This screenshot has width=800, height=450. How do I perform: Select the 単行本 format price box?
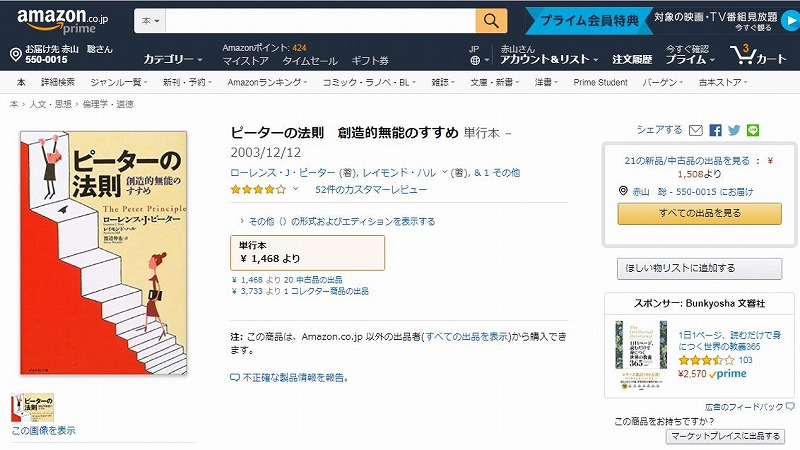307,253
